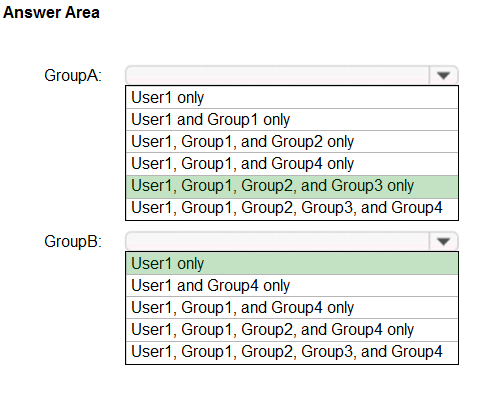Choose GroupB's 'User1, Group1, Group2, Group3, and Group4'

pyautogui.click(x=292, y=352)
